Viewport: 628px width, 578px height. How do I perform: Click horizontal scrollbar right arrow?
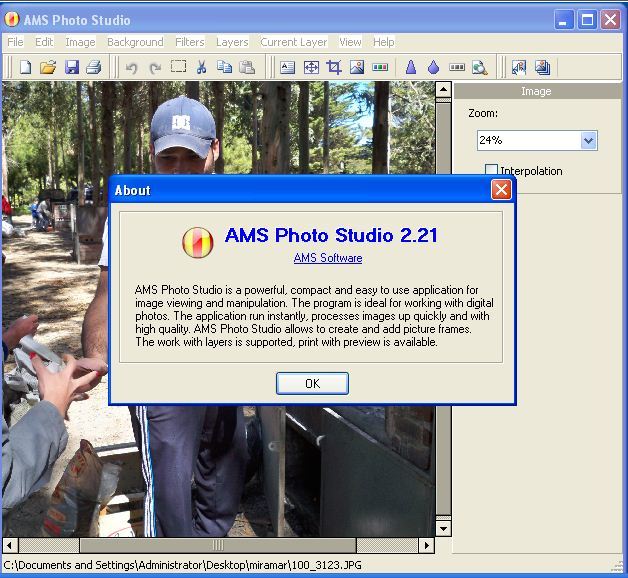point(427,545)
